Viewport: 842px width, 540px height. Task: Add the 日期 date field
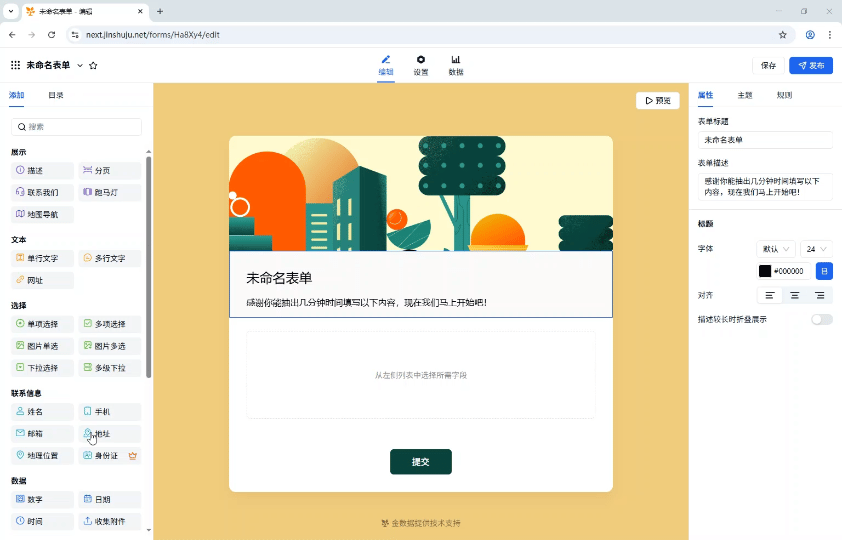pyautogui.click(x=110, y=499)
